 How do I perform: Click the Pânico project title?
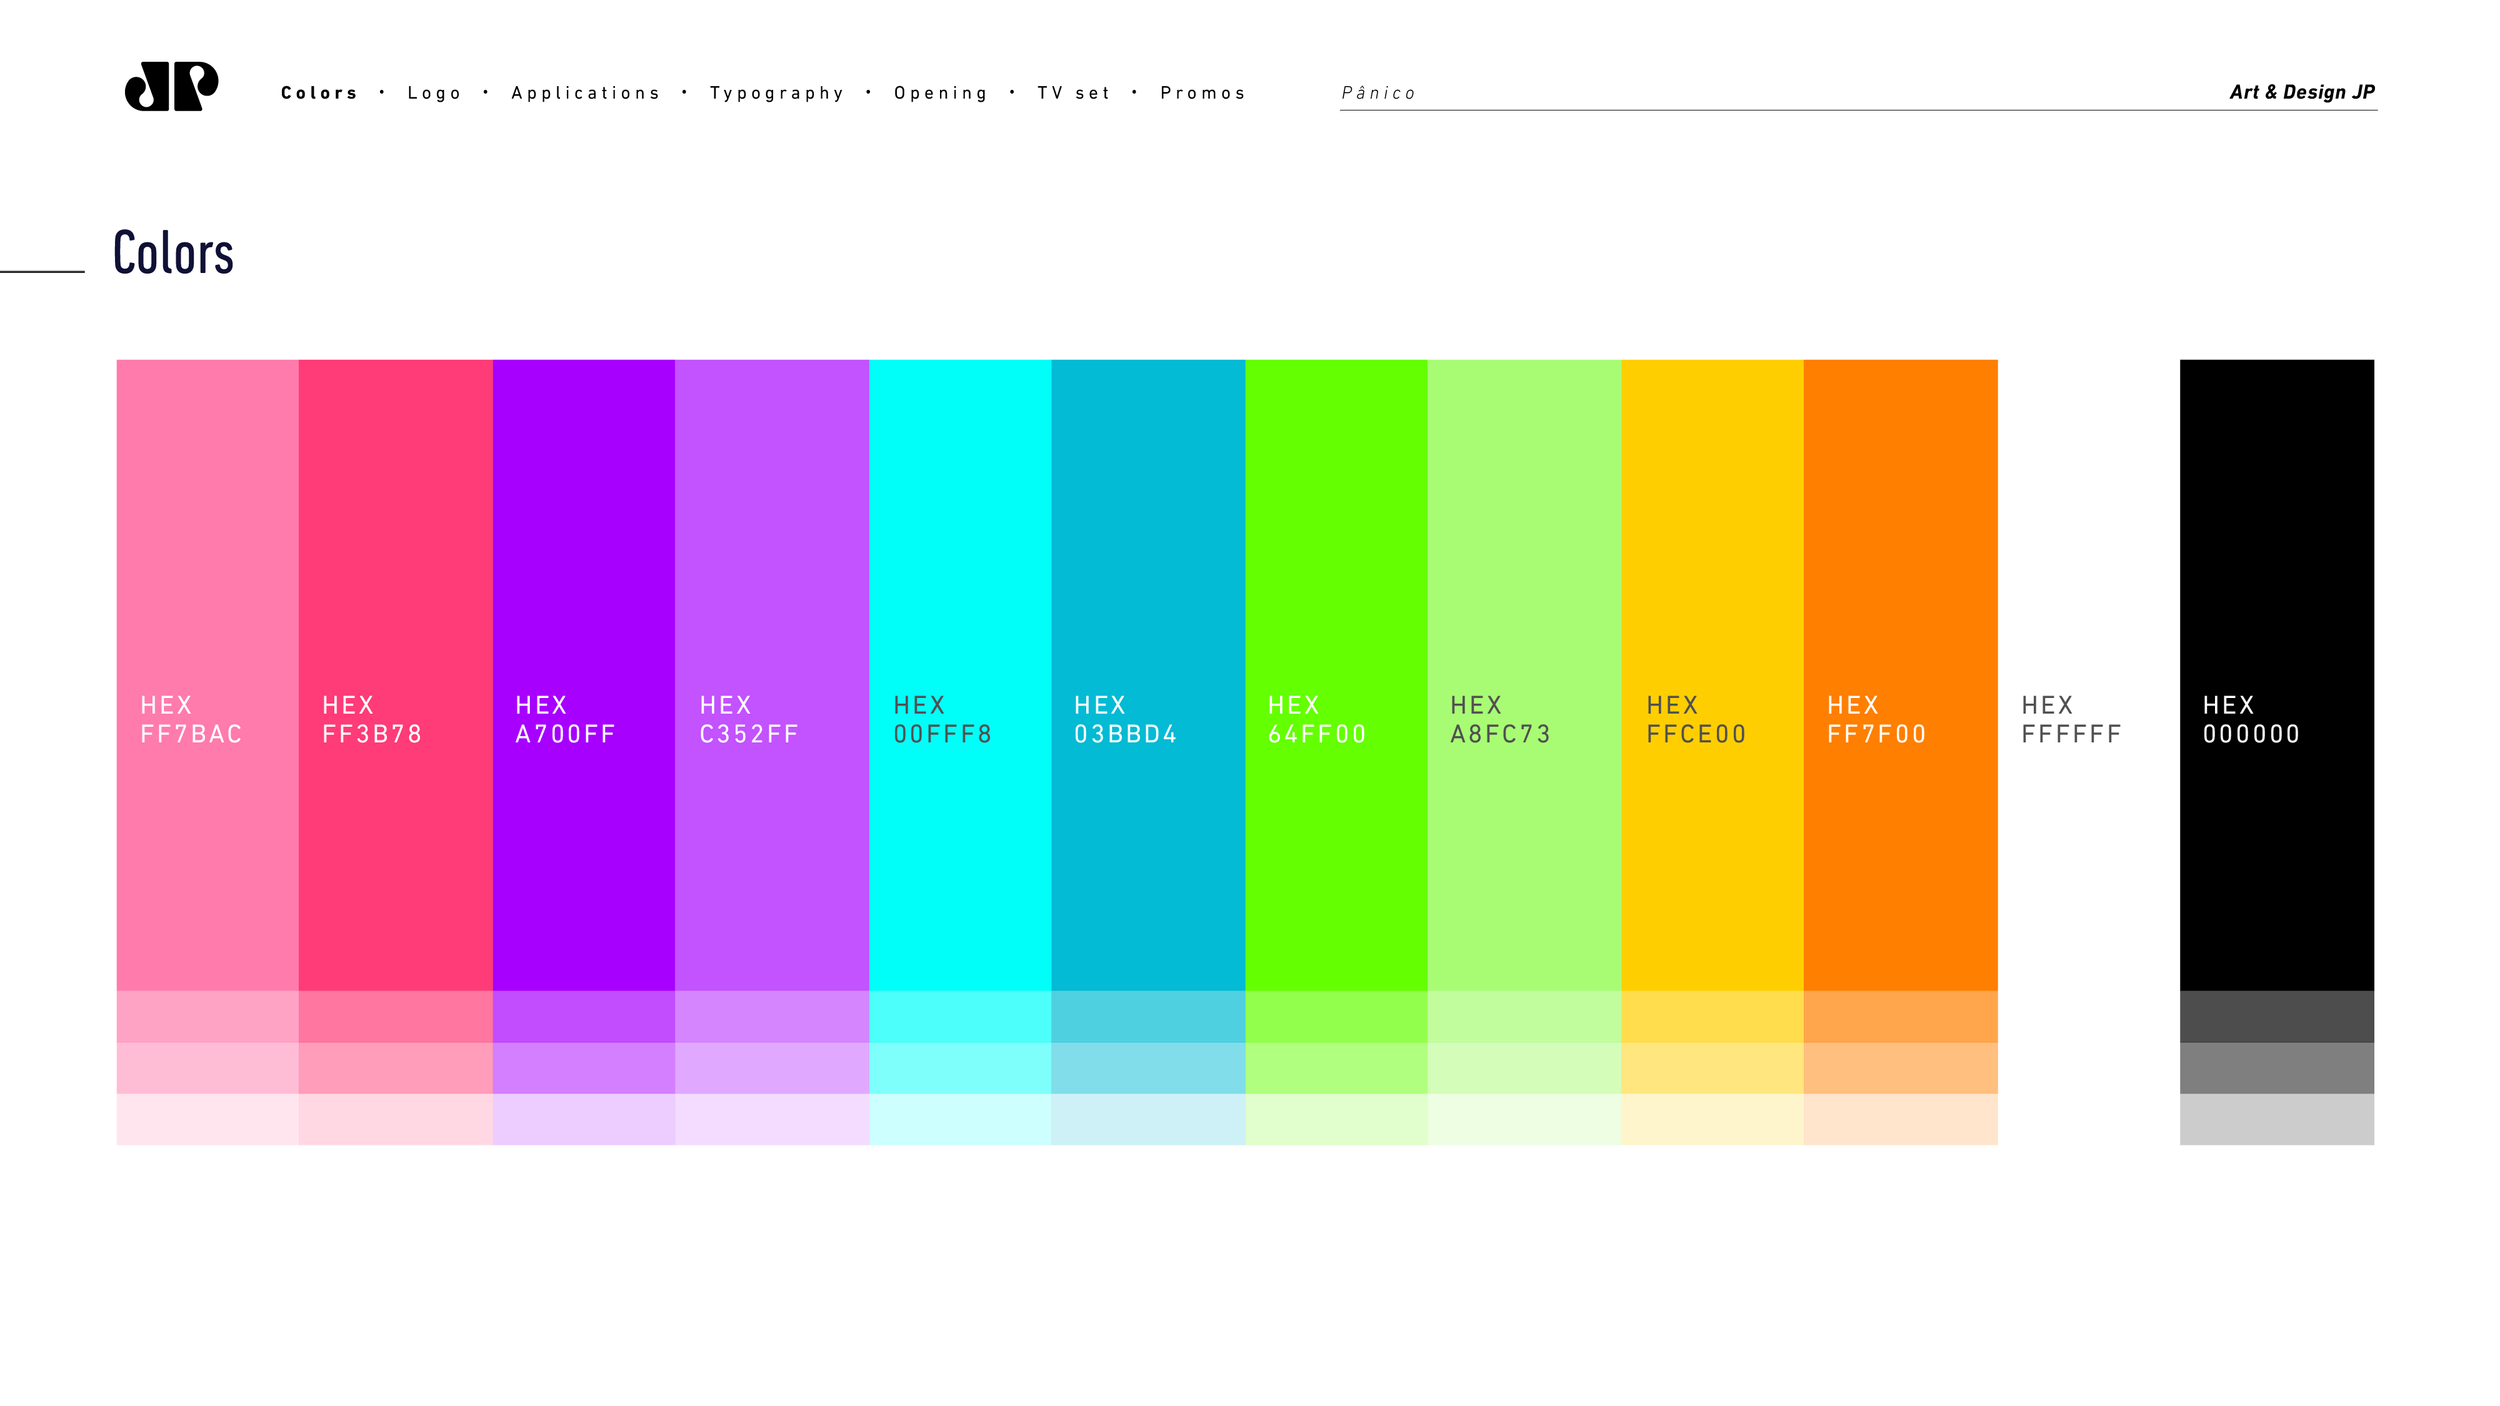click(1378, 93)
